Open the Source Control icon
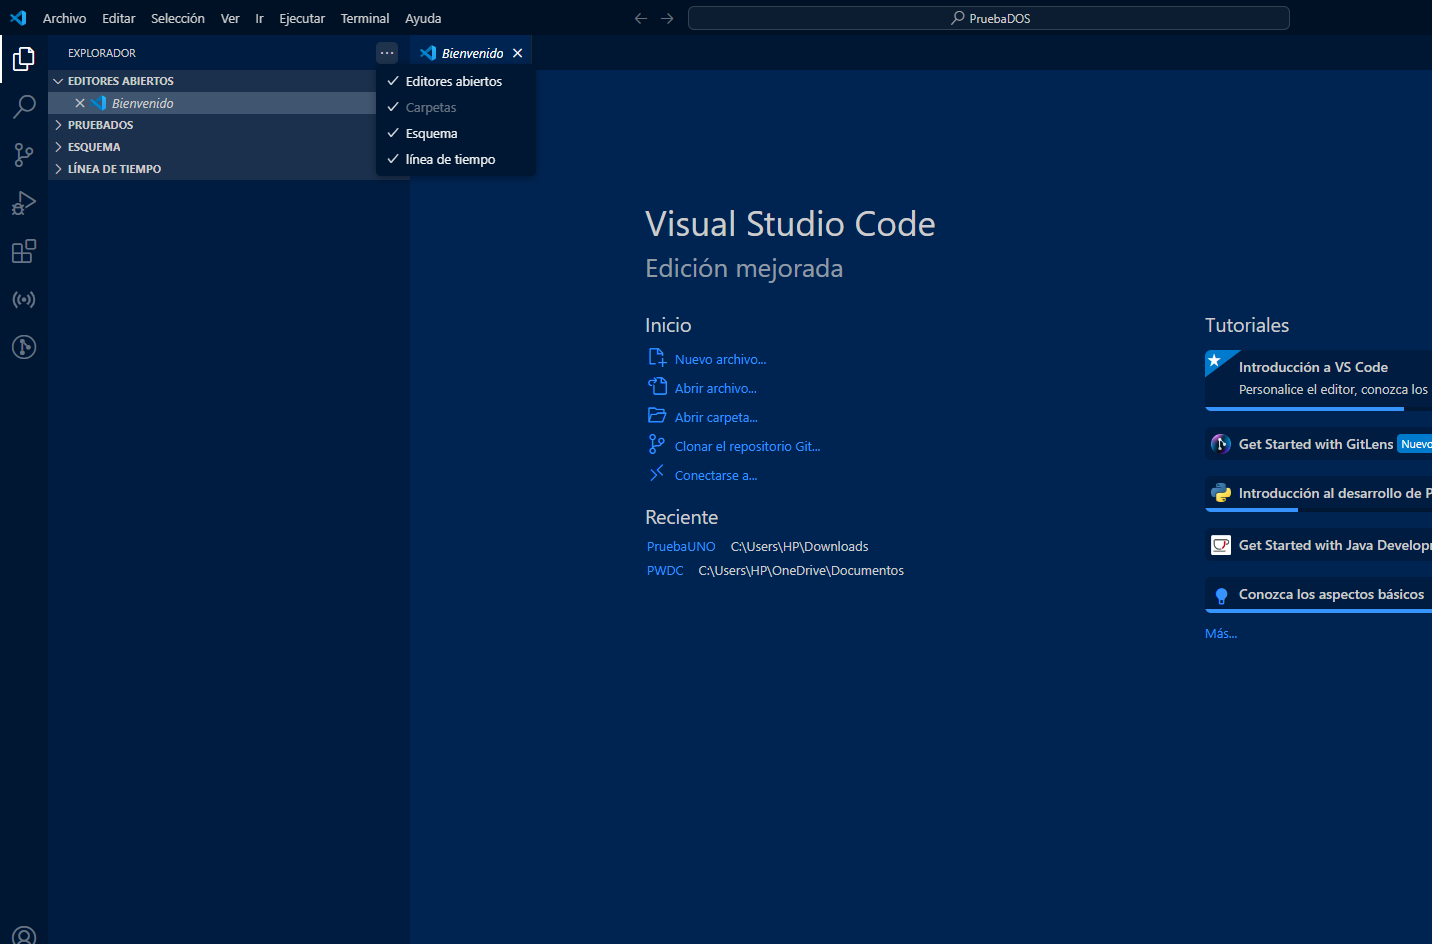1432x944 pixels. tap(24, 155)
